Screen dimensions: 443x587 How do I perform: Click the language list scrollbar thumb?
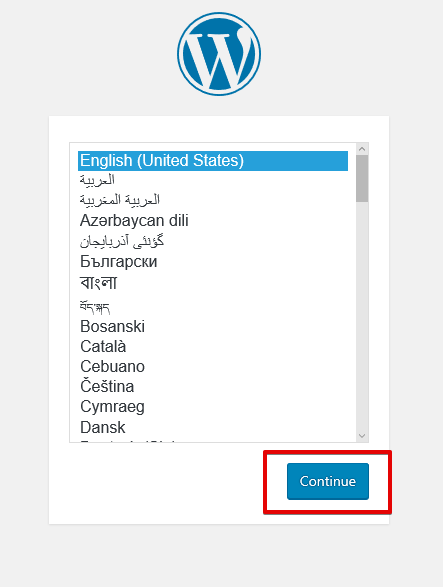tap(362, 179)
